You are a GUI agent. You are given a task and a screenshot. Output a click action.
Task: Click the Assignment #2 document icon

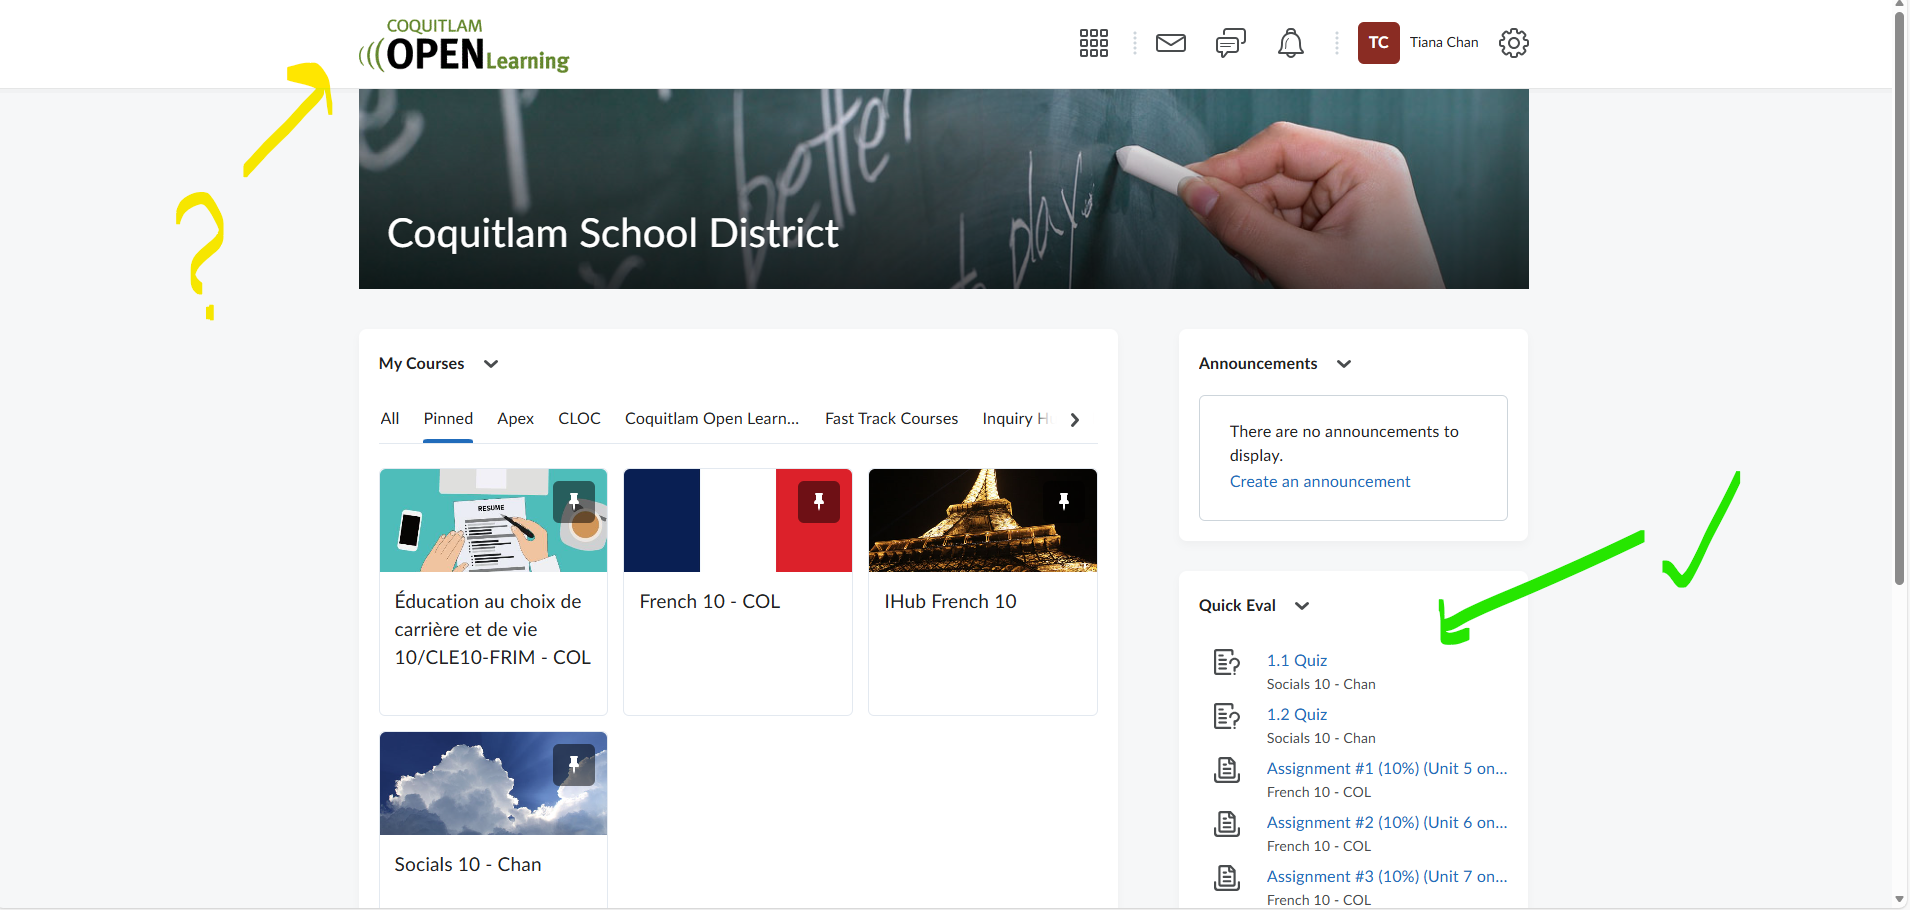coord(1227,824)
